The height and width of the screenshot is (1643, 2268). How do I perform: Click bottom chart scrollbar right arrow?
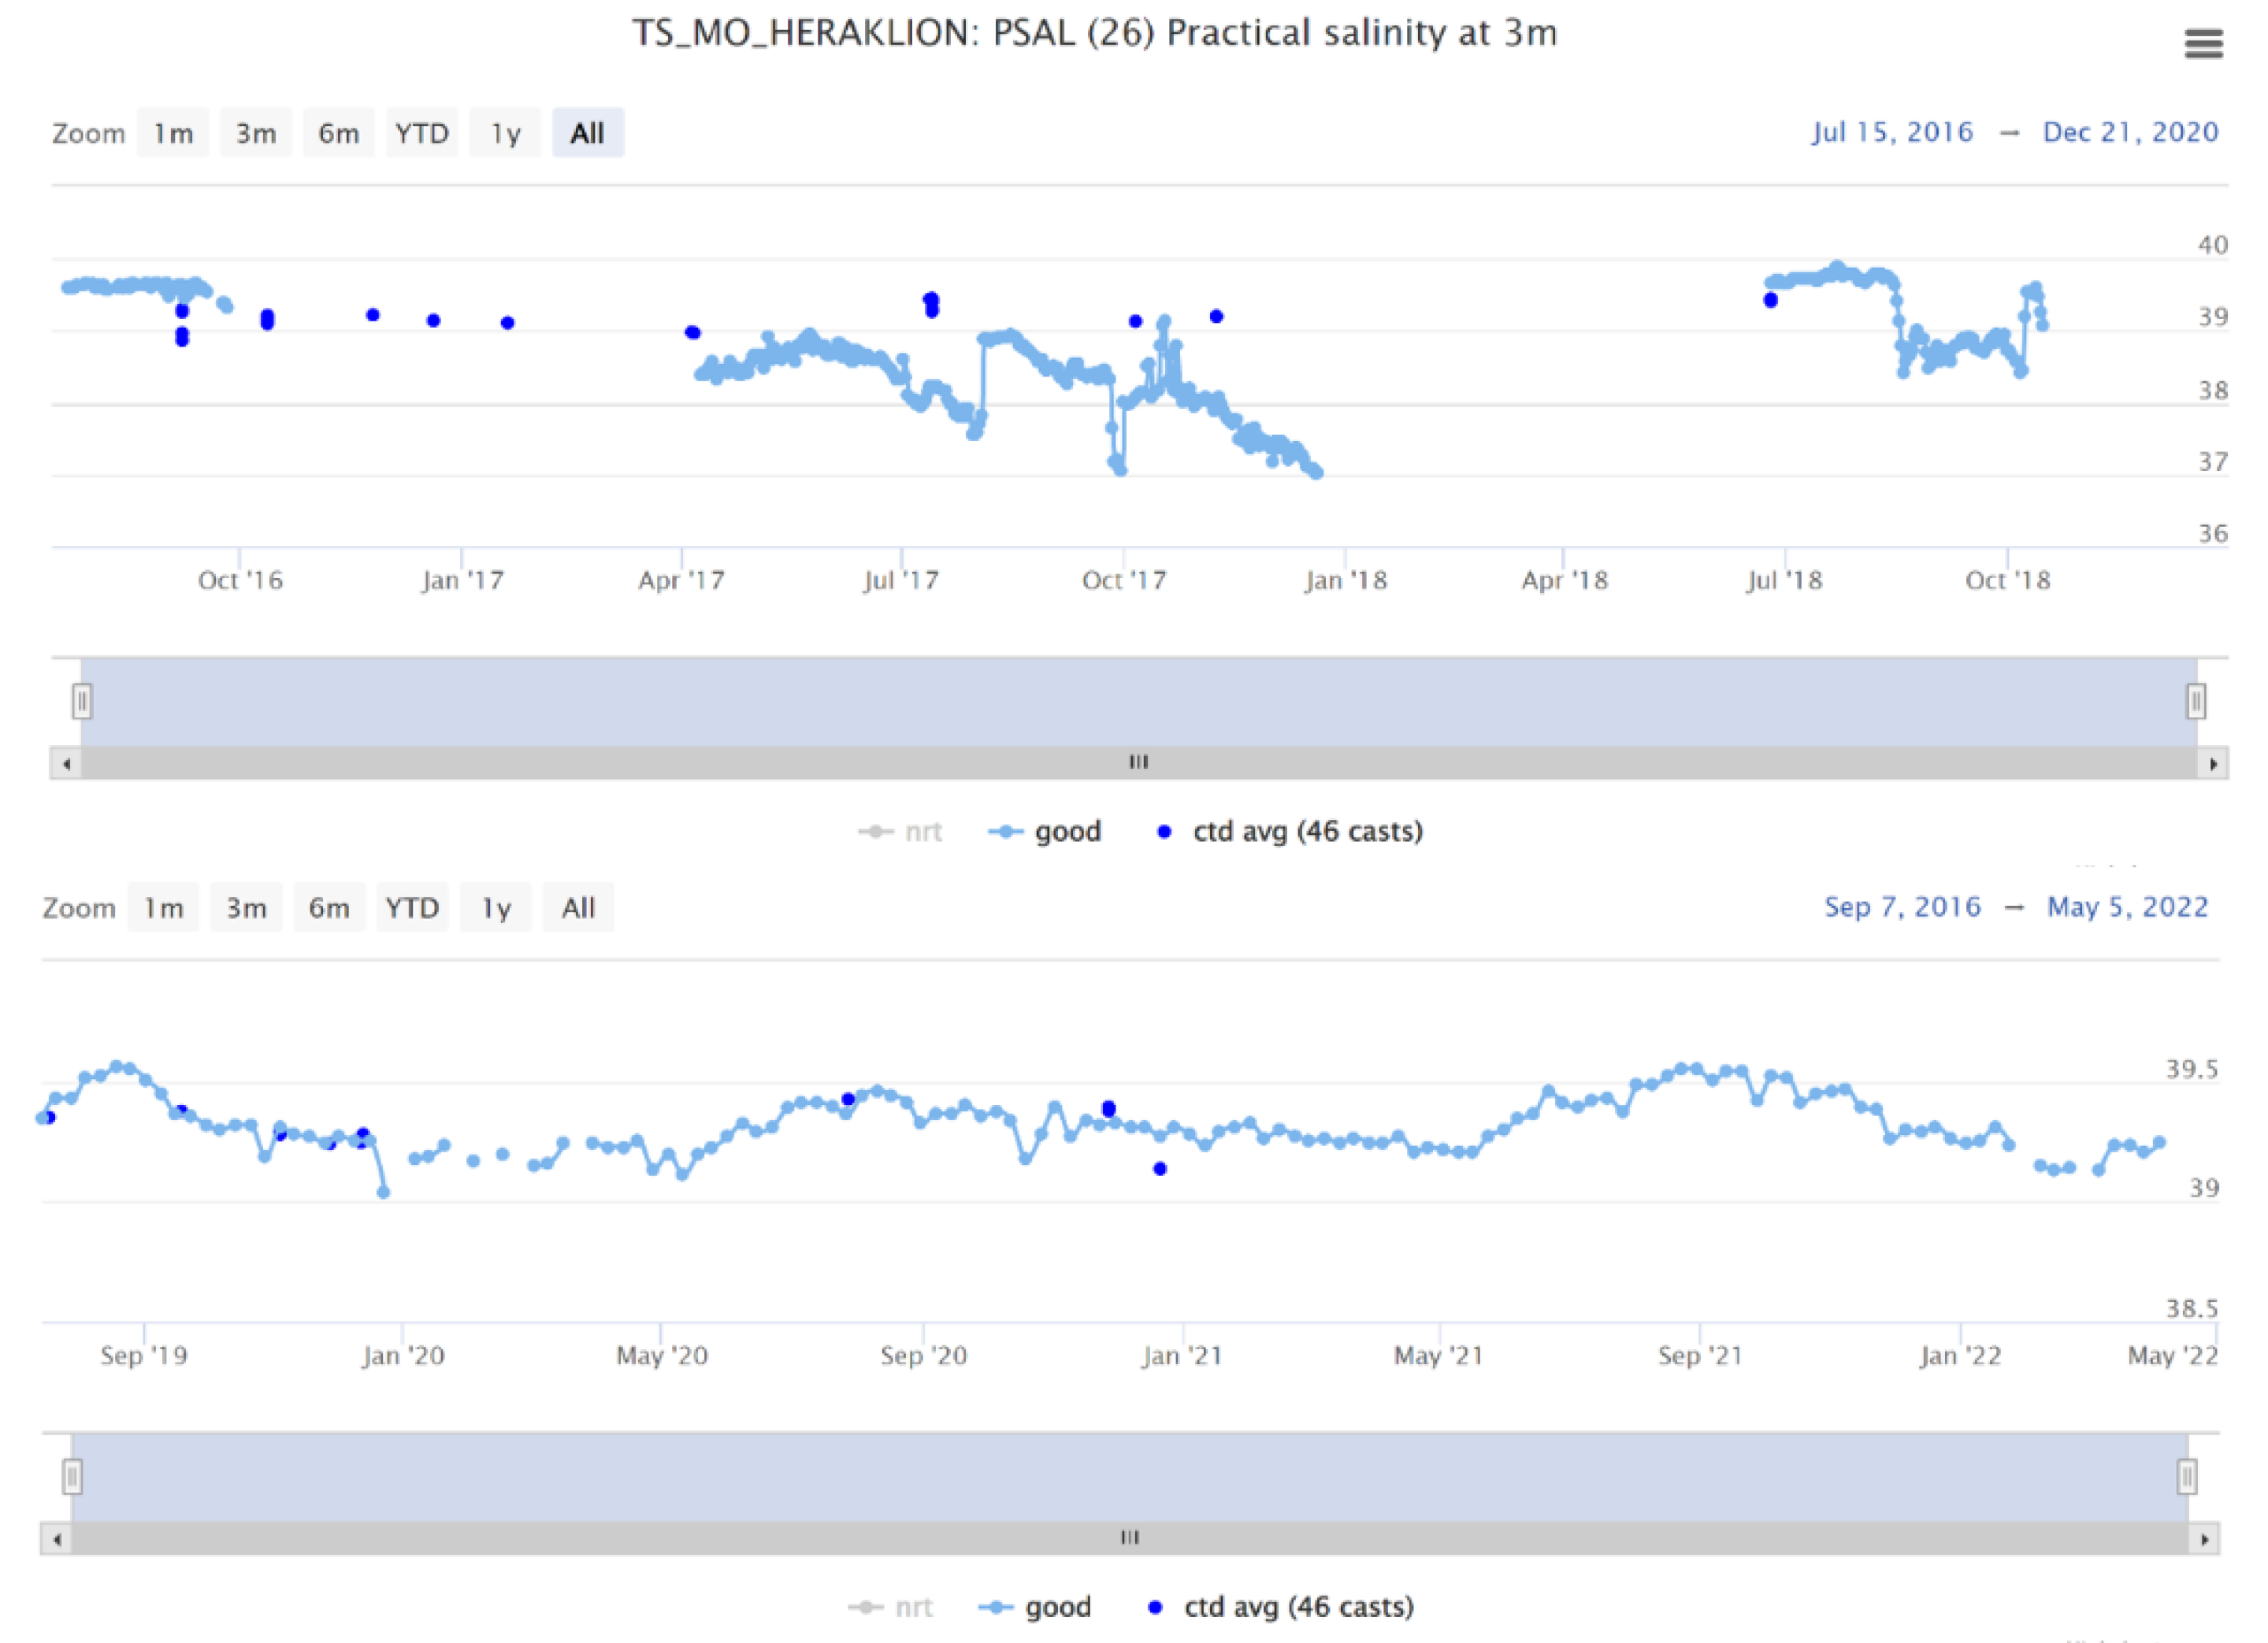tap(2204, 1539)
